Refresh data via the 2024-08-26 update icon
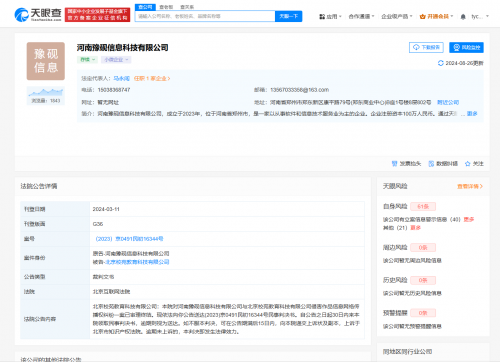The image size is (500, 362). [441, 63]
